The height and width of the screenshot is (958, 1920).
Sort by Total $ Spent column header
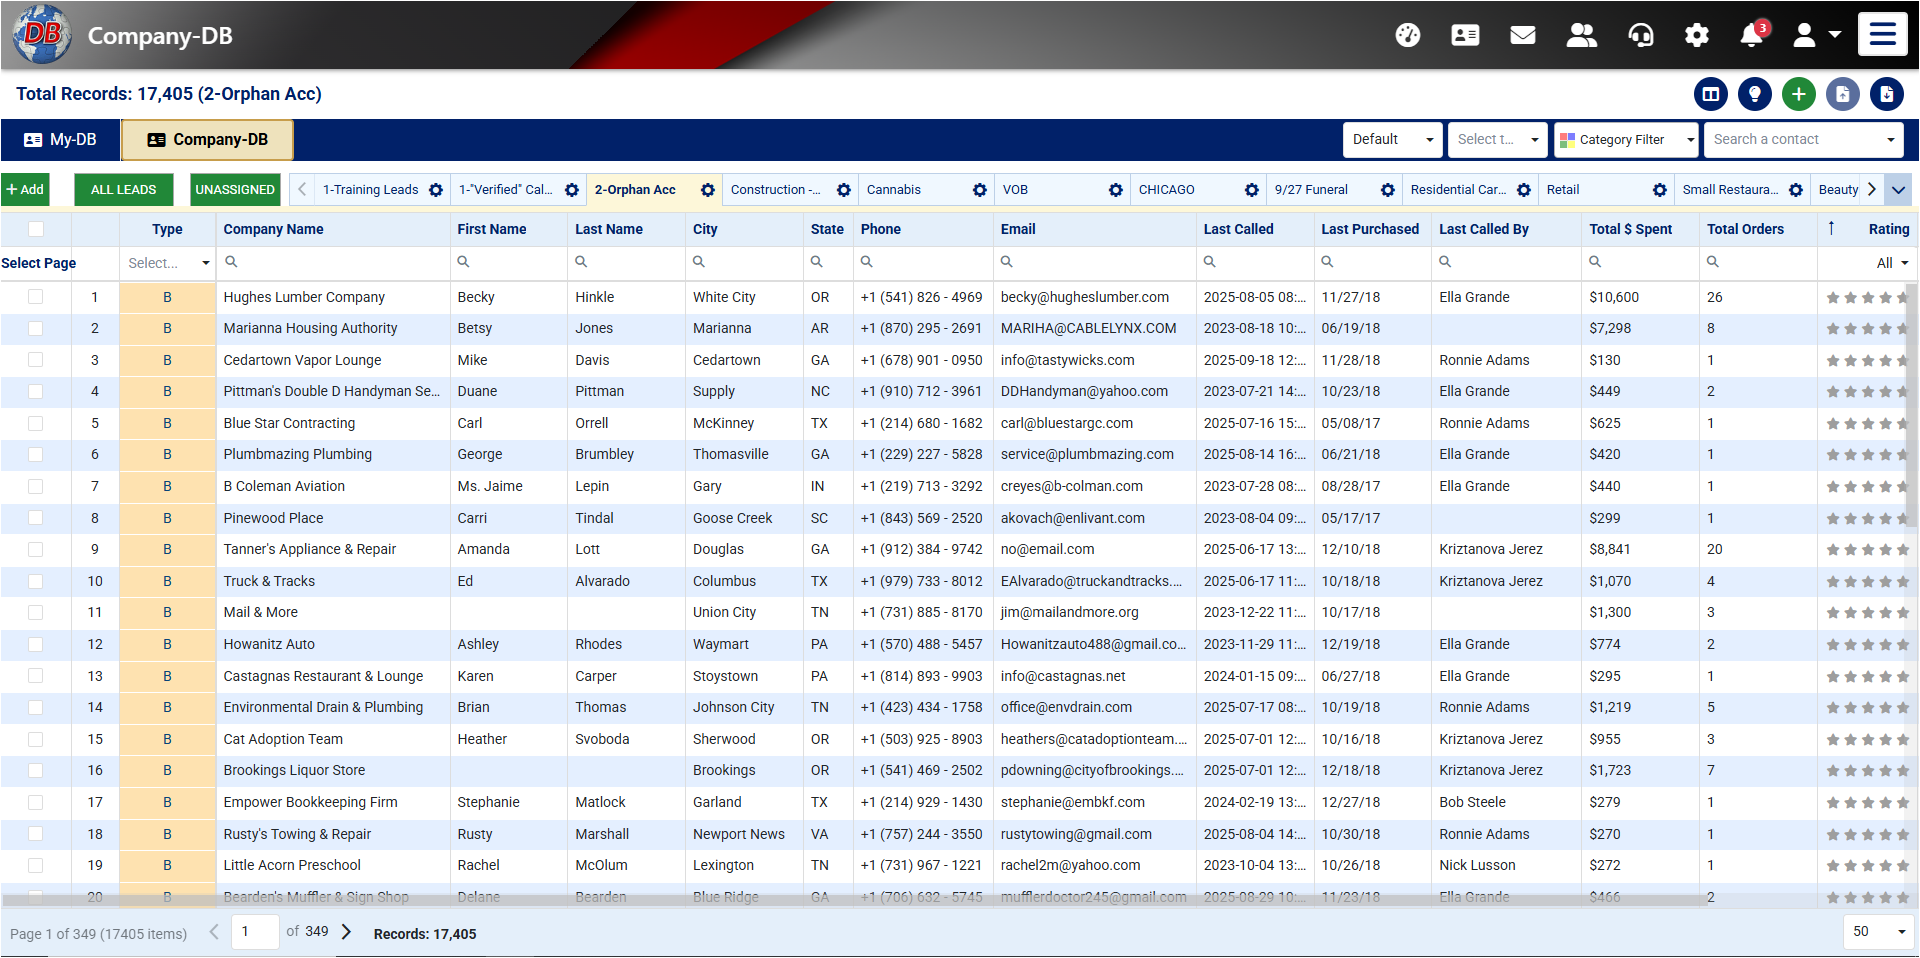point(1630,229)
